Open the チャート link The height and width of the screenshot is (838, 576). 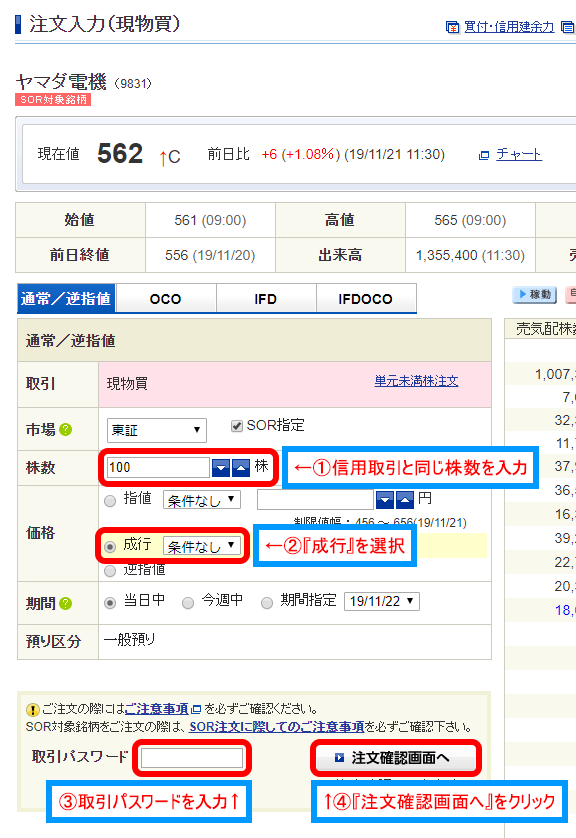click(518, 154)
